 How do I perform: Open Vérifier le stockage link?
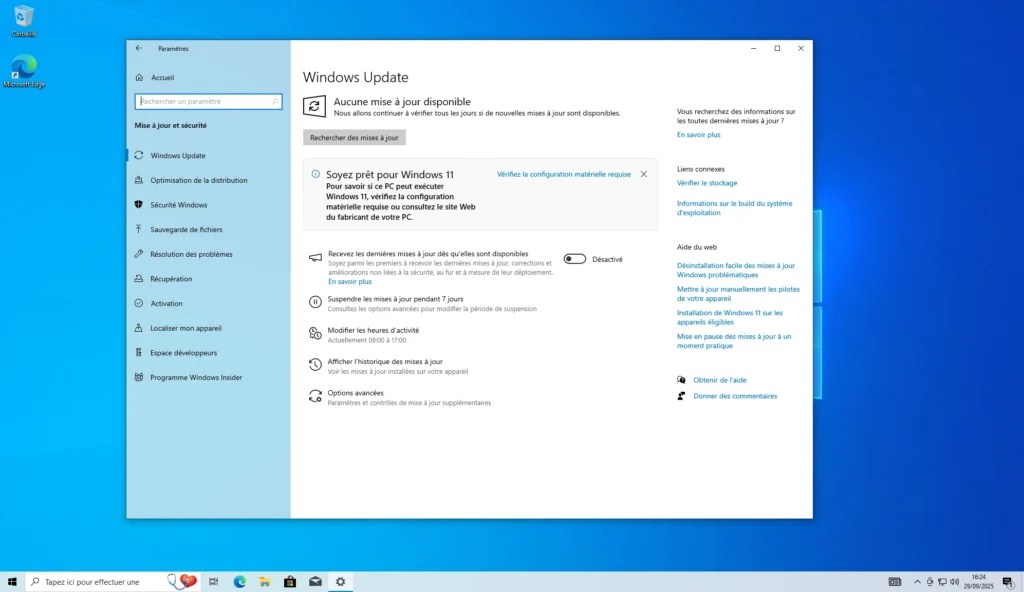coord(707,183)
